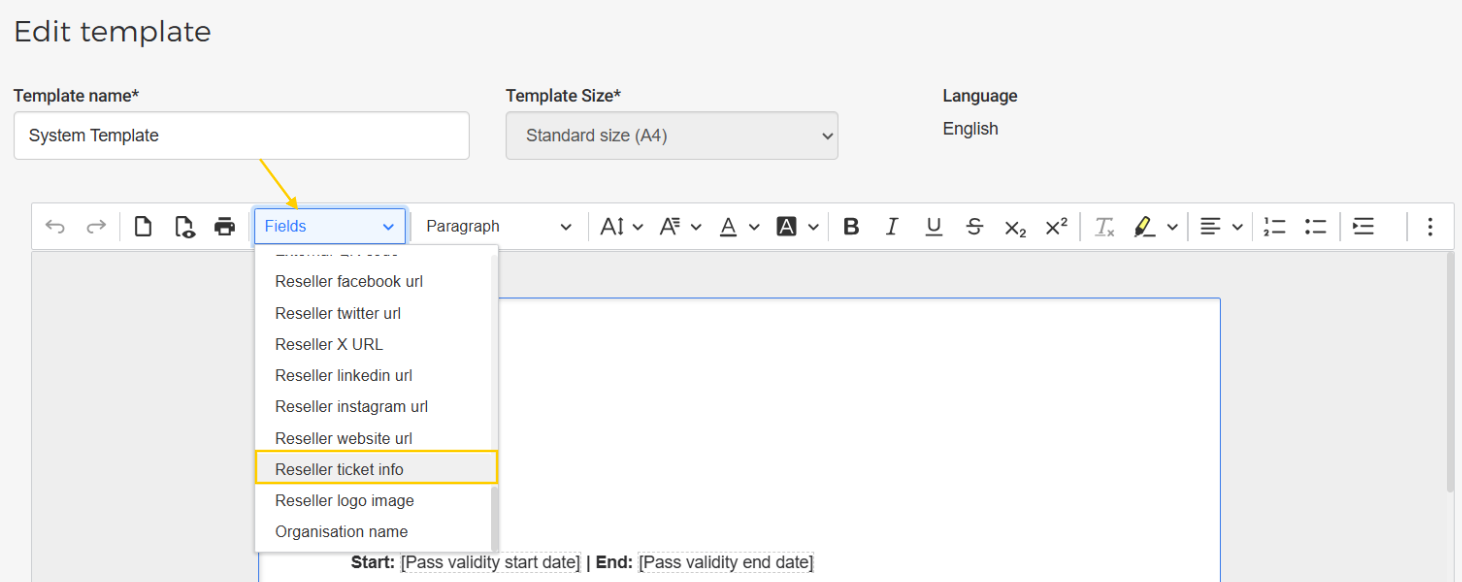Click the Template name input field
This screenshot has height=582, width=1462.
pyautogui.click(x=241, y=136)
